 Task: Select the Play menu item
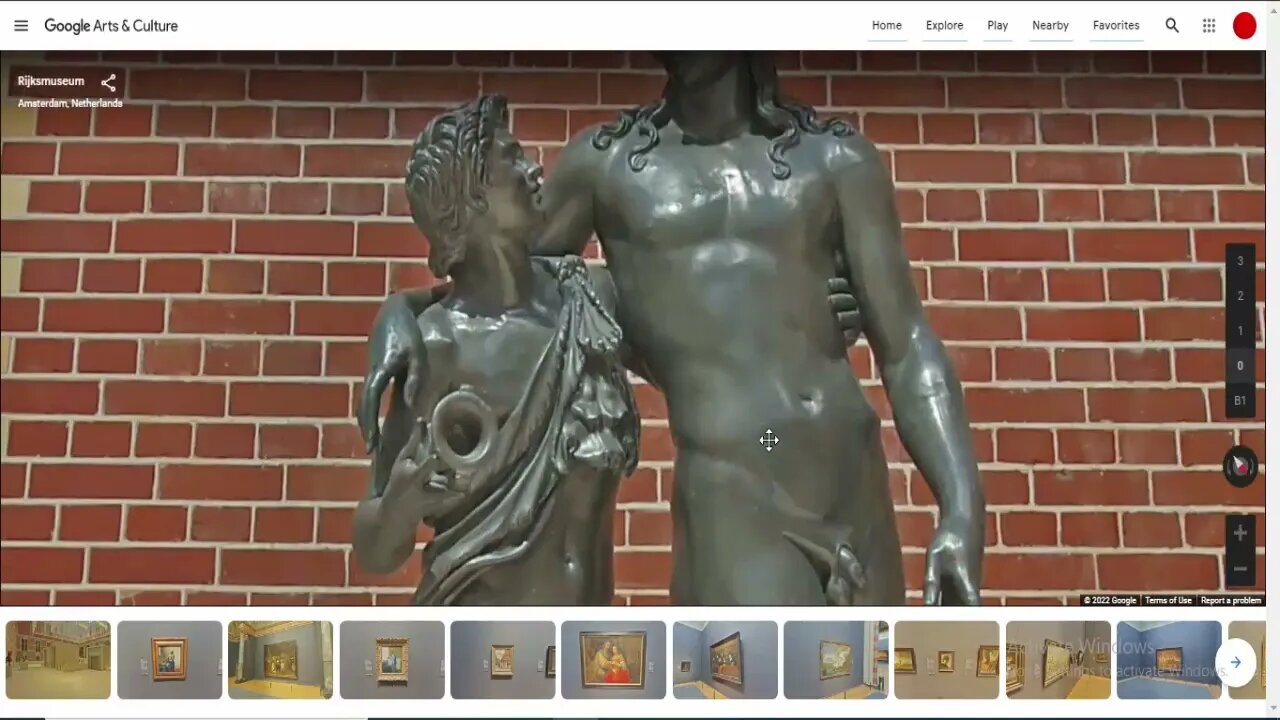point(998,26)
